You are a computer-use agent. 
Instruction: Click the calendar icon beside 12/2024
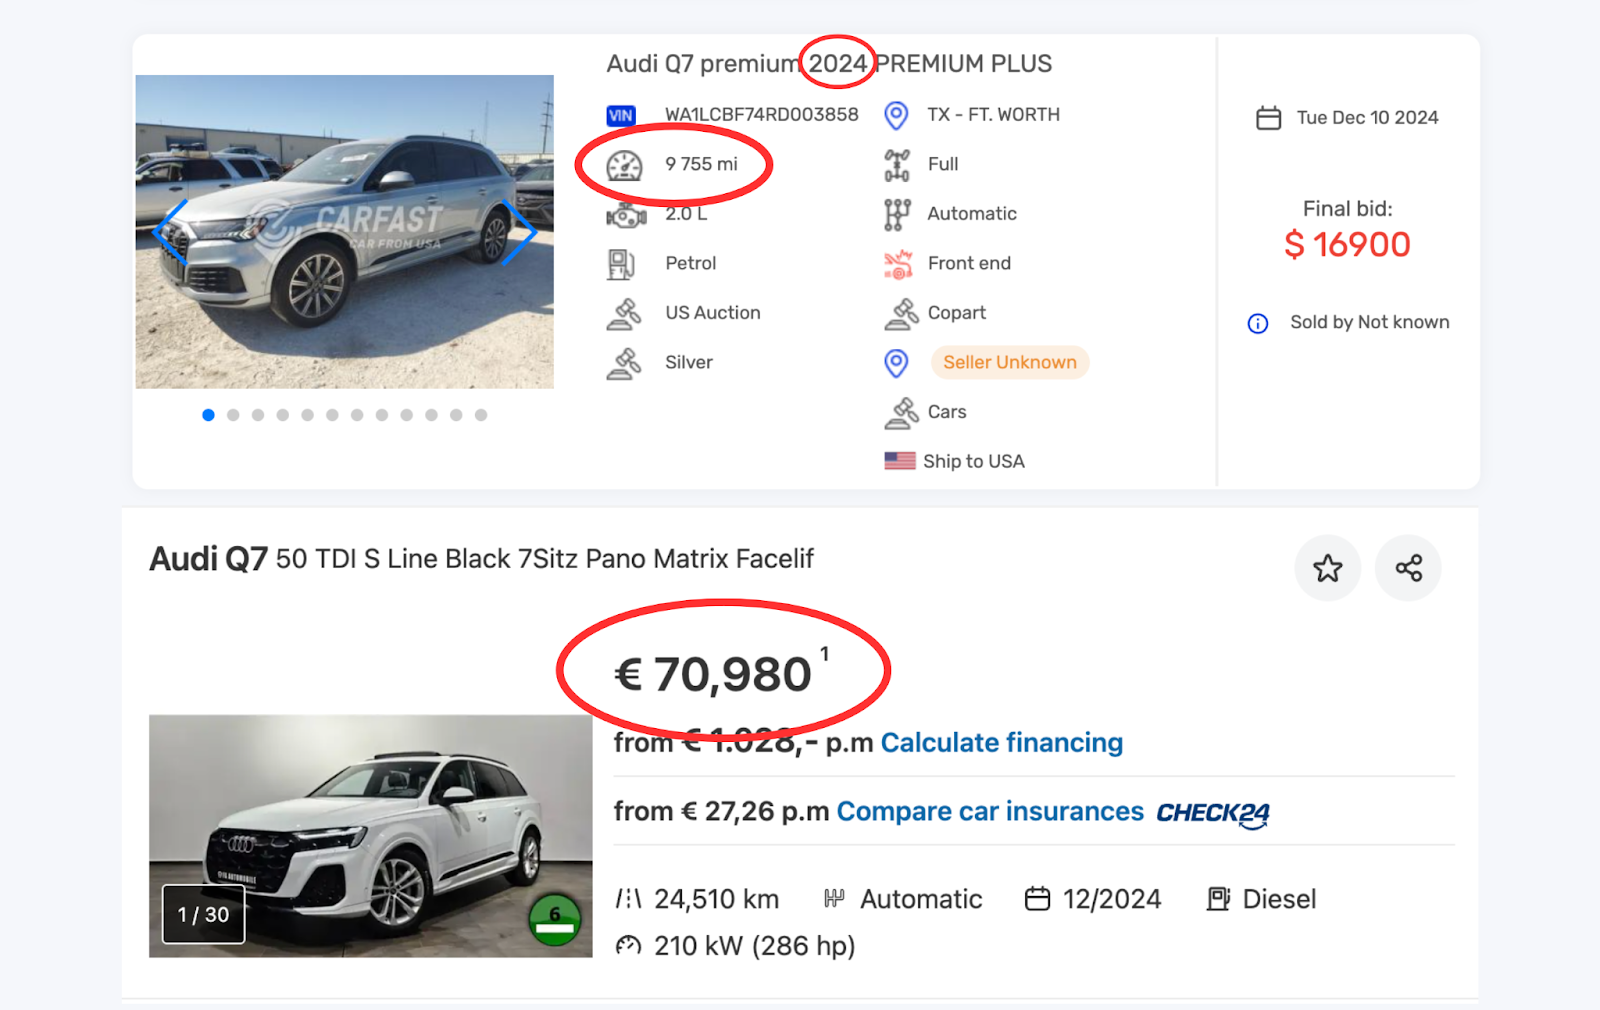coord(1038,899)
